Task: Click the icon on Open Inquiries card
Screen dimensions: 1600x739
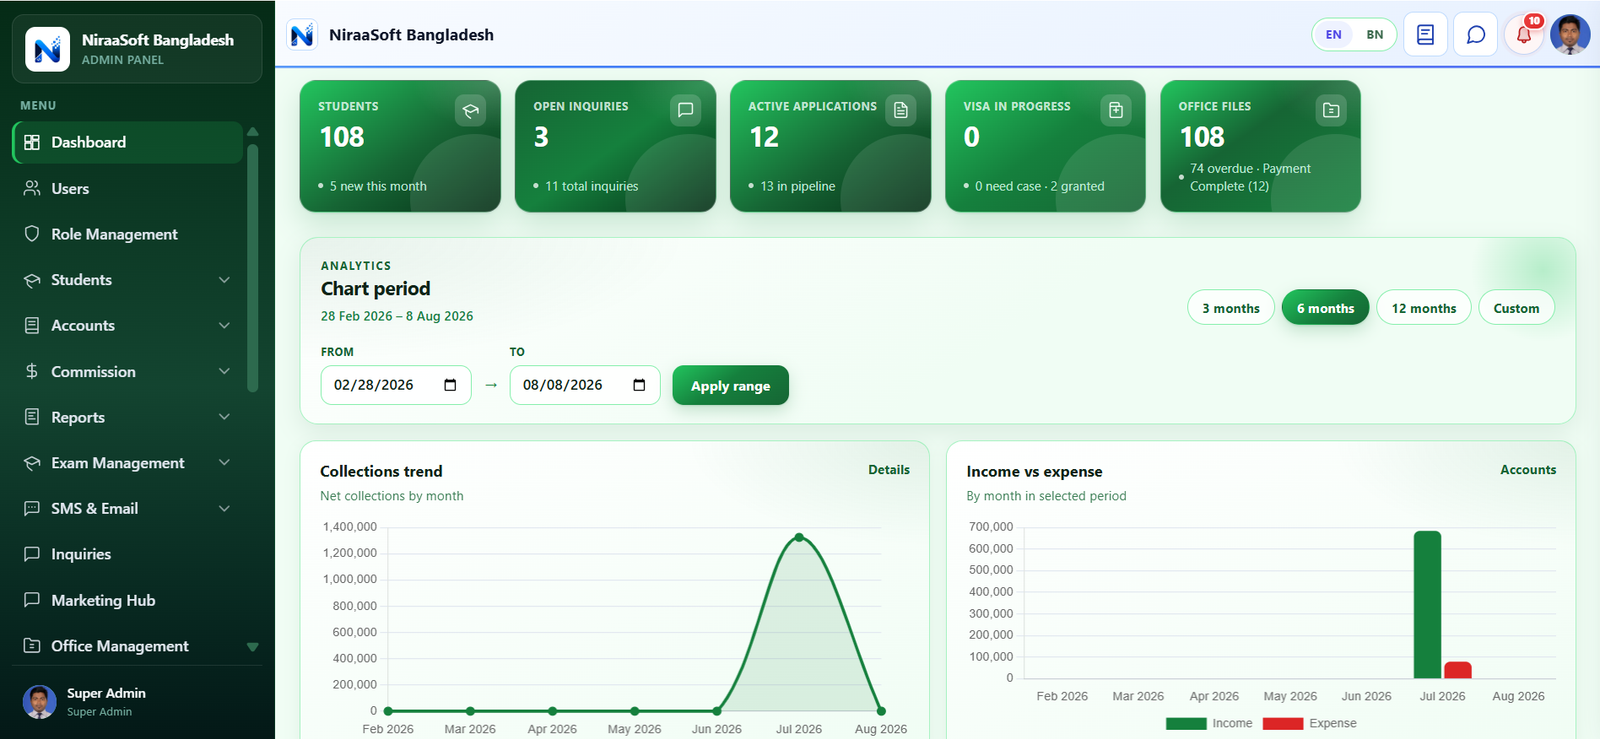Action: [685, 110]
